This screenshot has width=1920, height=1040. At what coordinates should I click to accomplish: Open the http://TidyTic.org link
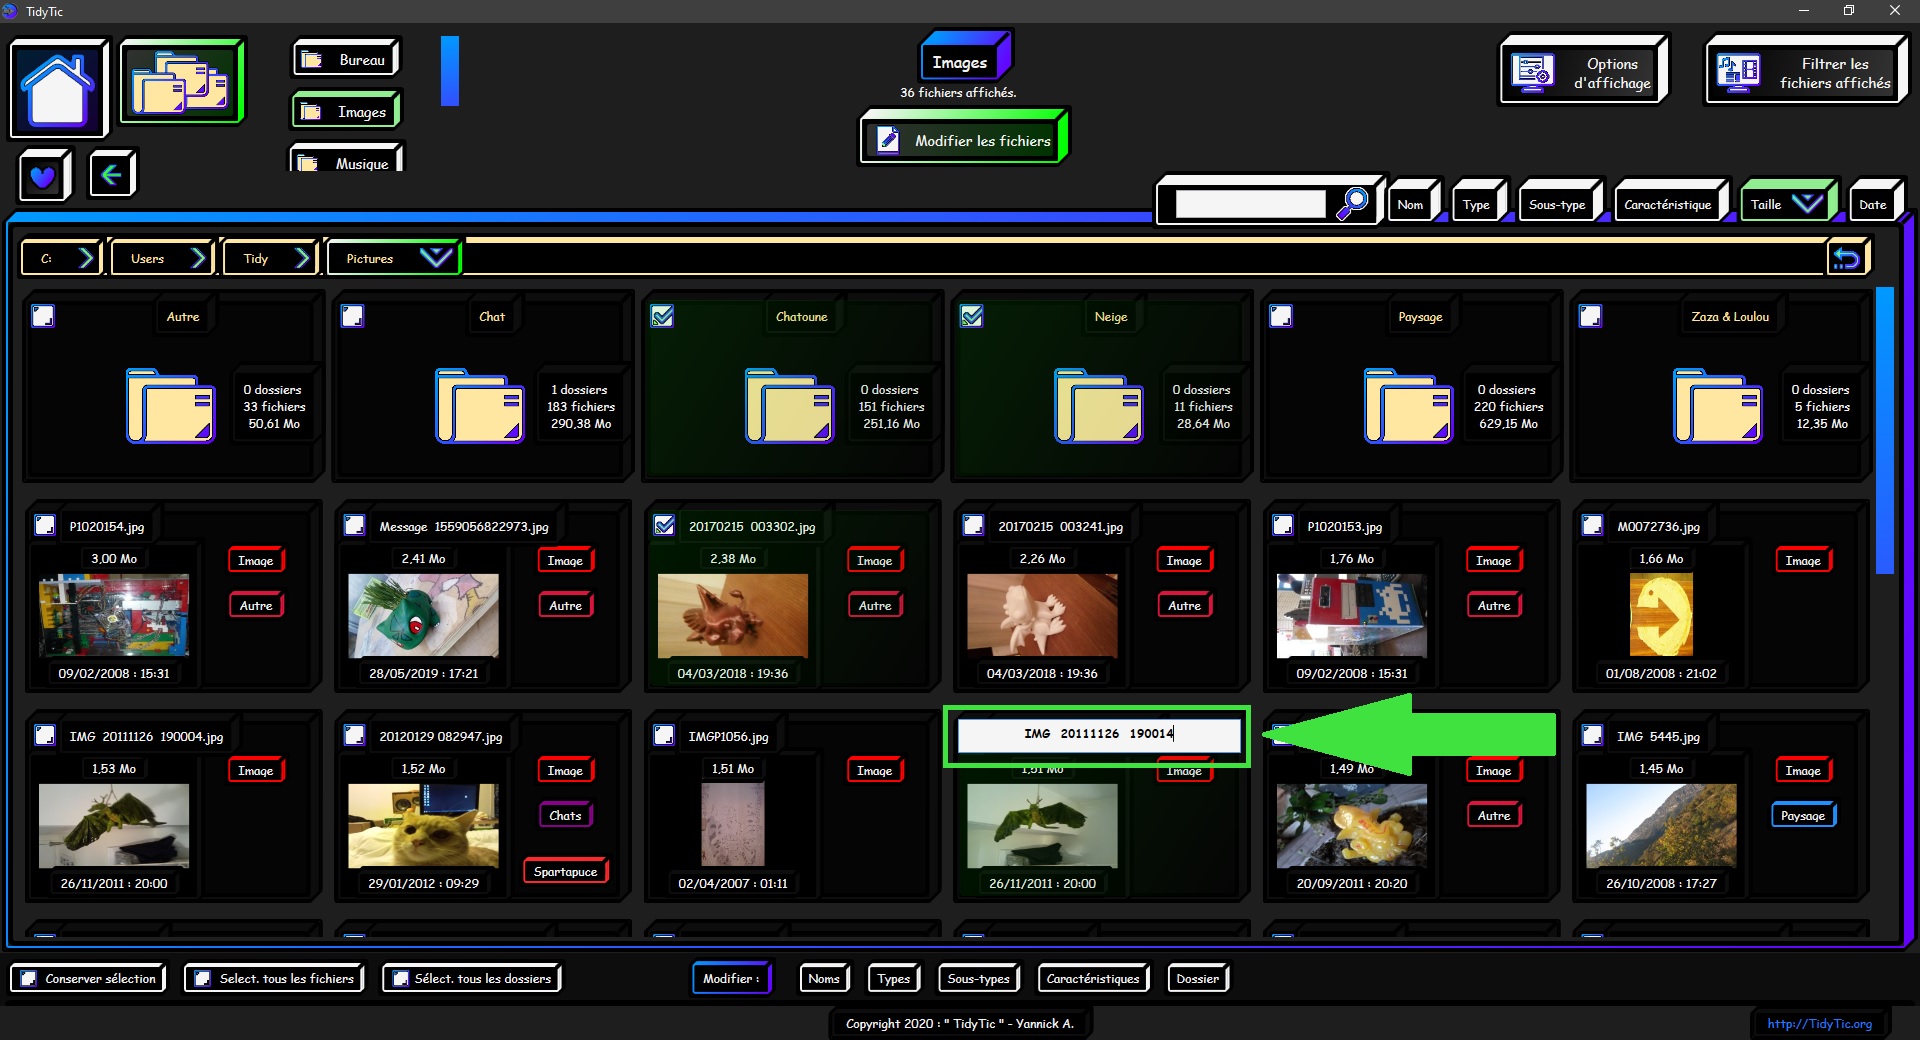click(x=1818, y=1023)
